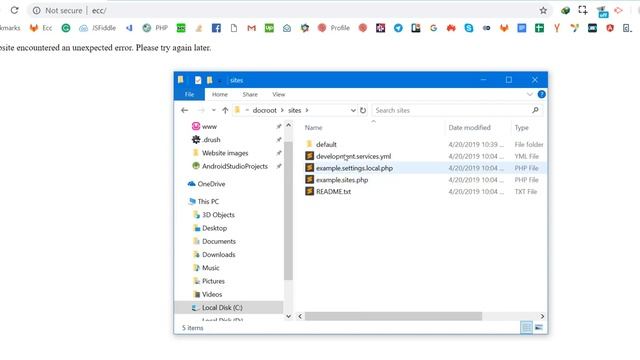
Task: Open the address bar history dropdown
Action: [353, 110]
